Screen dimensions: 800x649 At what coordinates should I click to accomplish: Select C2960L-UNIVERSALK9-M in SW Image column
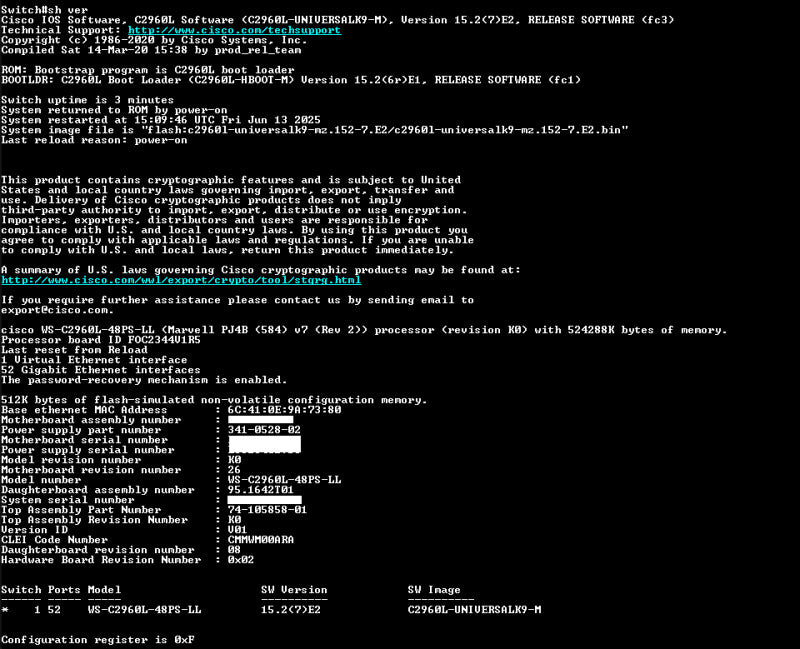coord(474,610)
